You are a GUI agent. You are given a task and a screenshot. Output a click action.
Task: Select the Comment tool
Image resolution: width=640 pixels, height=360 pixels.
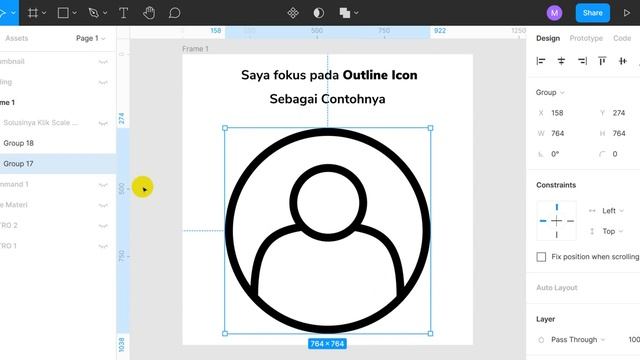pyautogui.click(x=174, y=13)
